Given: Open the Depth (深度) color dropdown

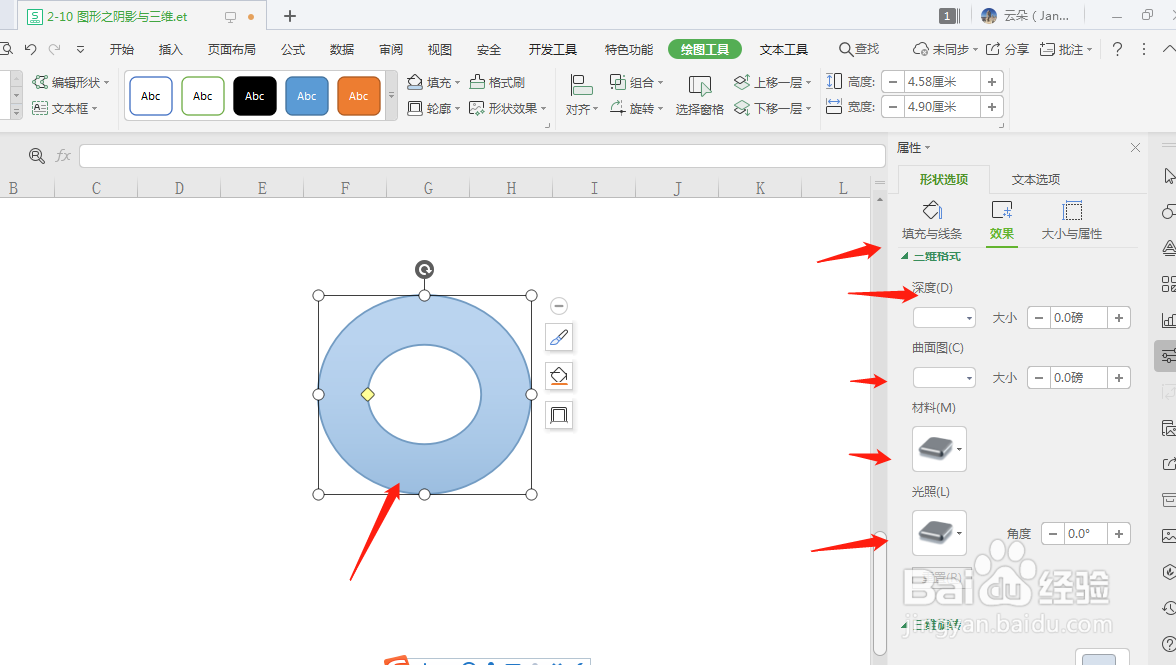Looking at the screenshot, I should point(944,318).
